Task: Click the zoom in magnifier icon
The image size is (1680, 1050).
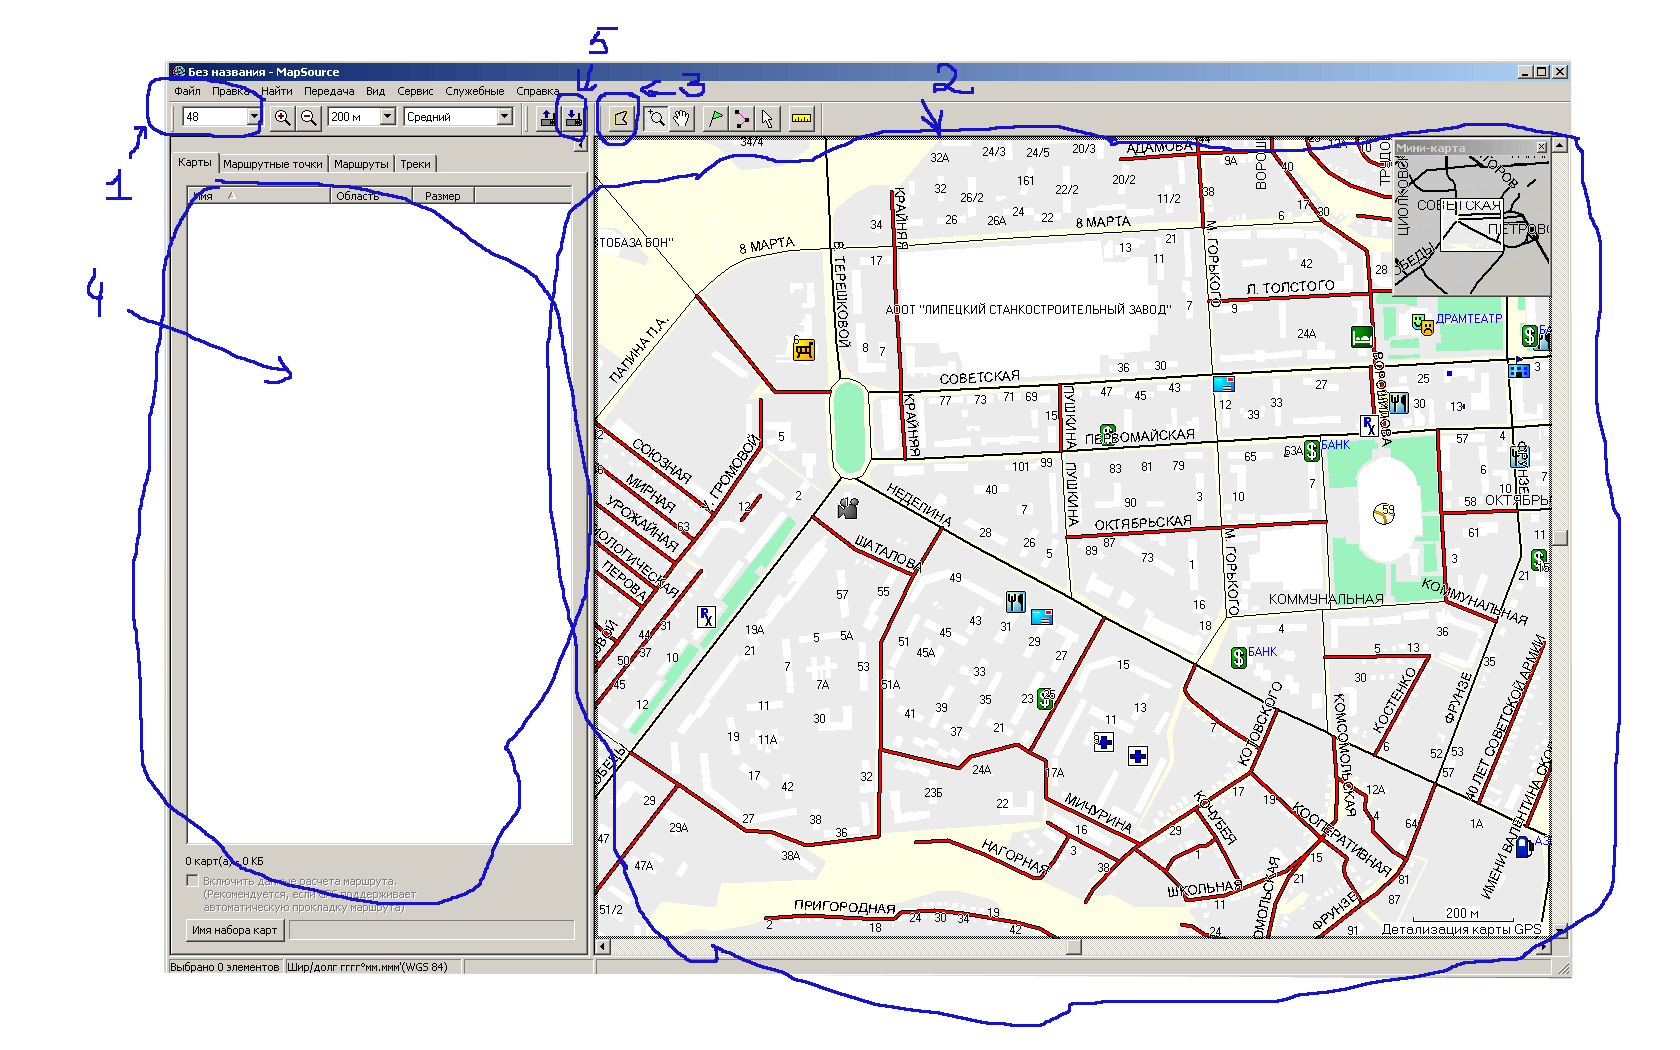Action: [x=283, y=118]
